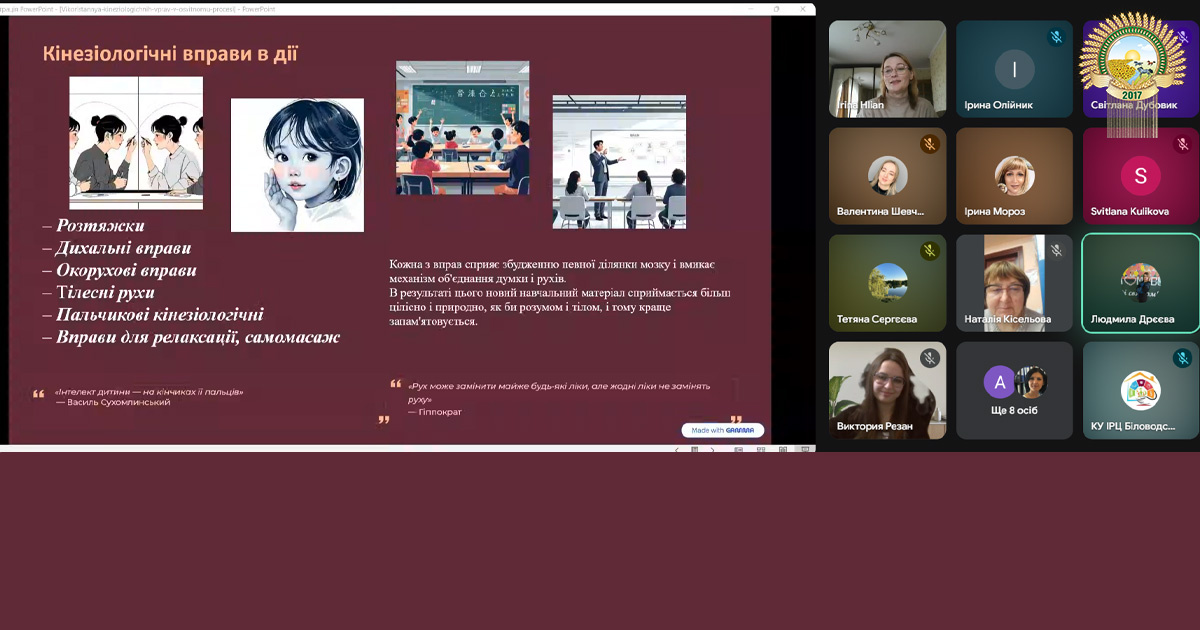Screen dimensions: 1200x630
Task: Go to the previous slide arrow
Action: pyautogui.click(x=677, y=450)
